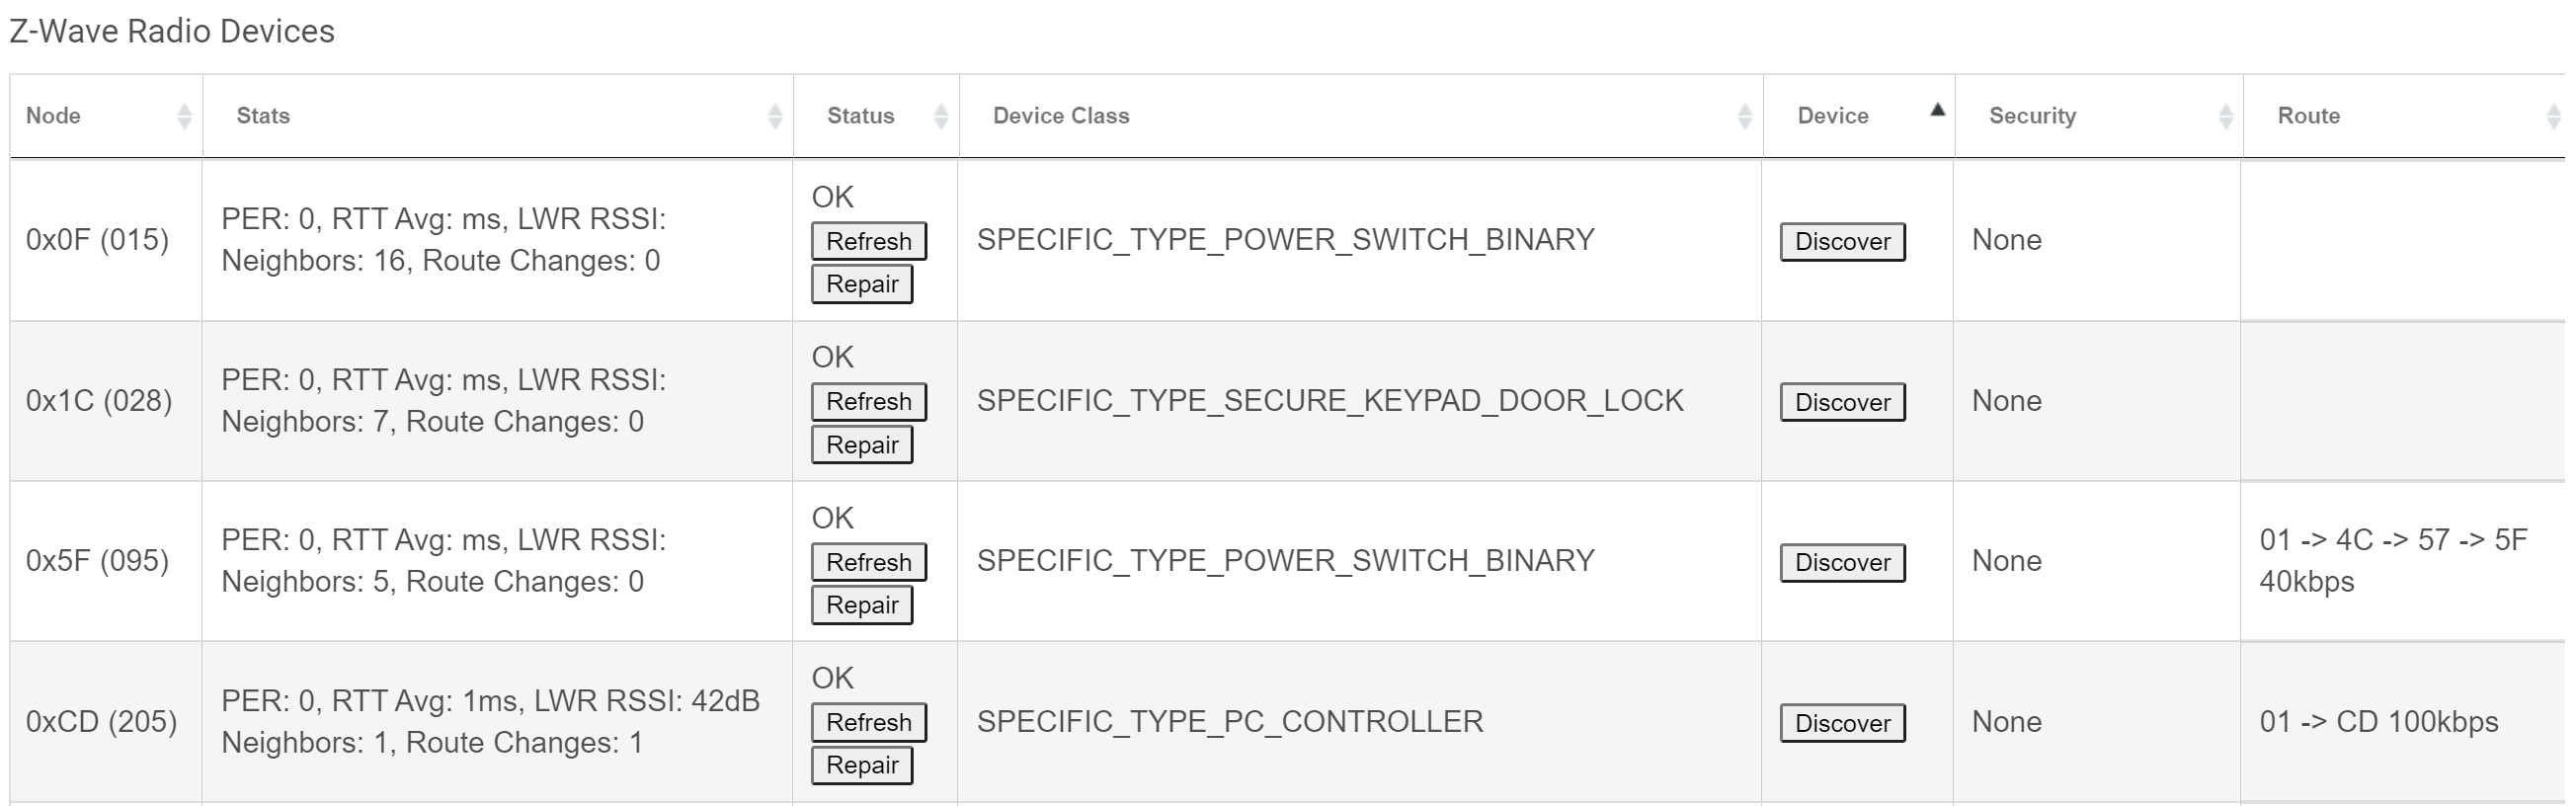Image resolution: width=2576 pixels, height=806 pixels.
Task: Refresh the door lock node 0x1C
Action: 869,402
